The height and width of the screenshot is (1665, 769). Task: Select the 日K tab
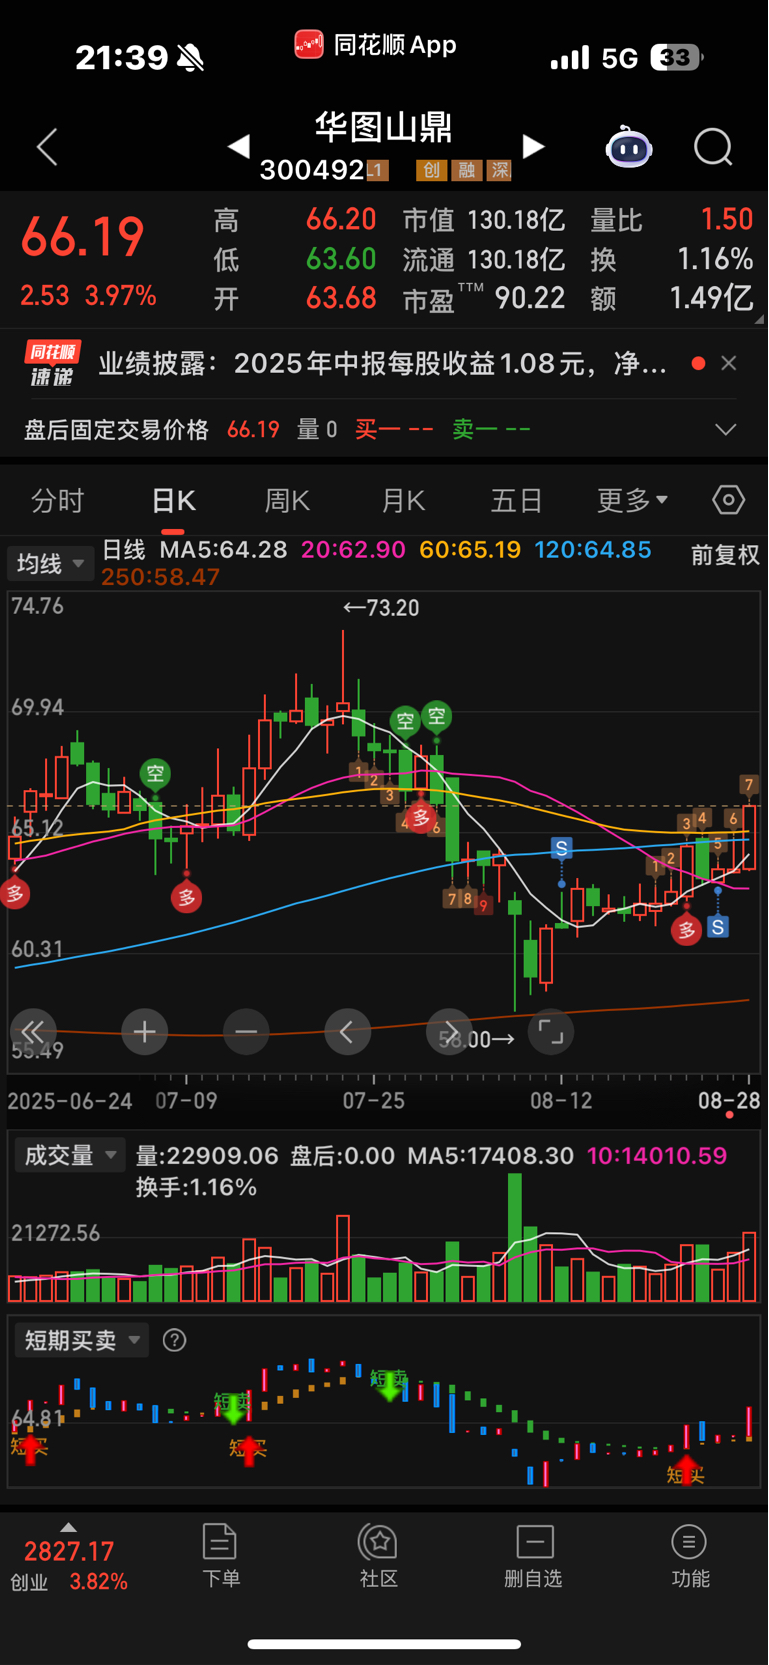(x=173, y=500)
